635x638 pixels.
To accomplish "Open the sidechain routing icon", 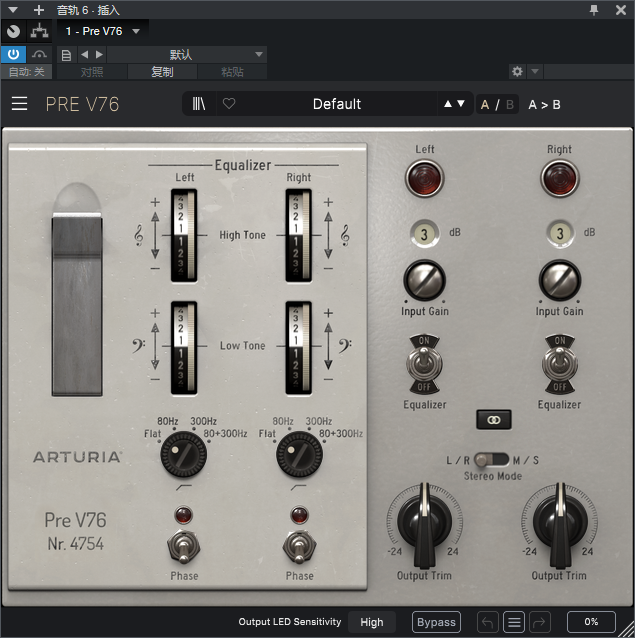I will coord(39,54).
